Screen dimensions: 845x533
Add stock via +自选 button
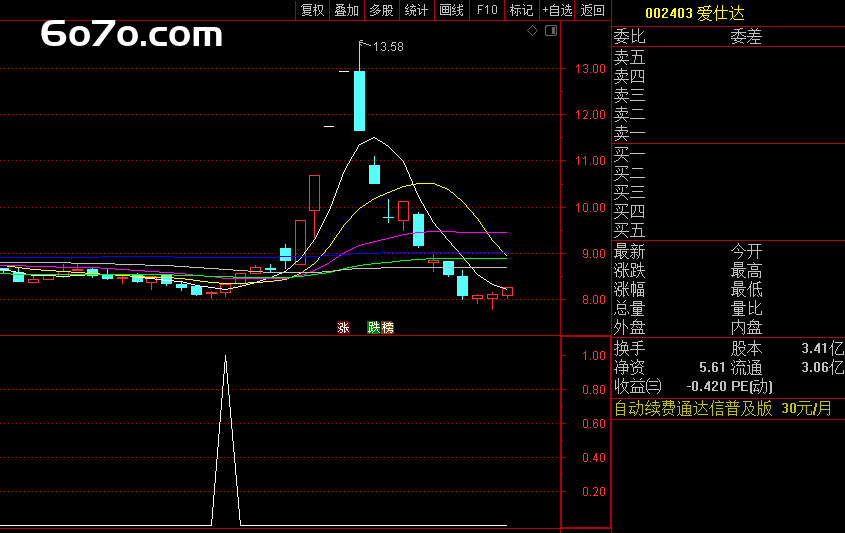click(x=557, y=10)
